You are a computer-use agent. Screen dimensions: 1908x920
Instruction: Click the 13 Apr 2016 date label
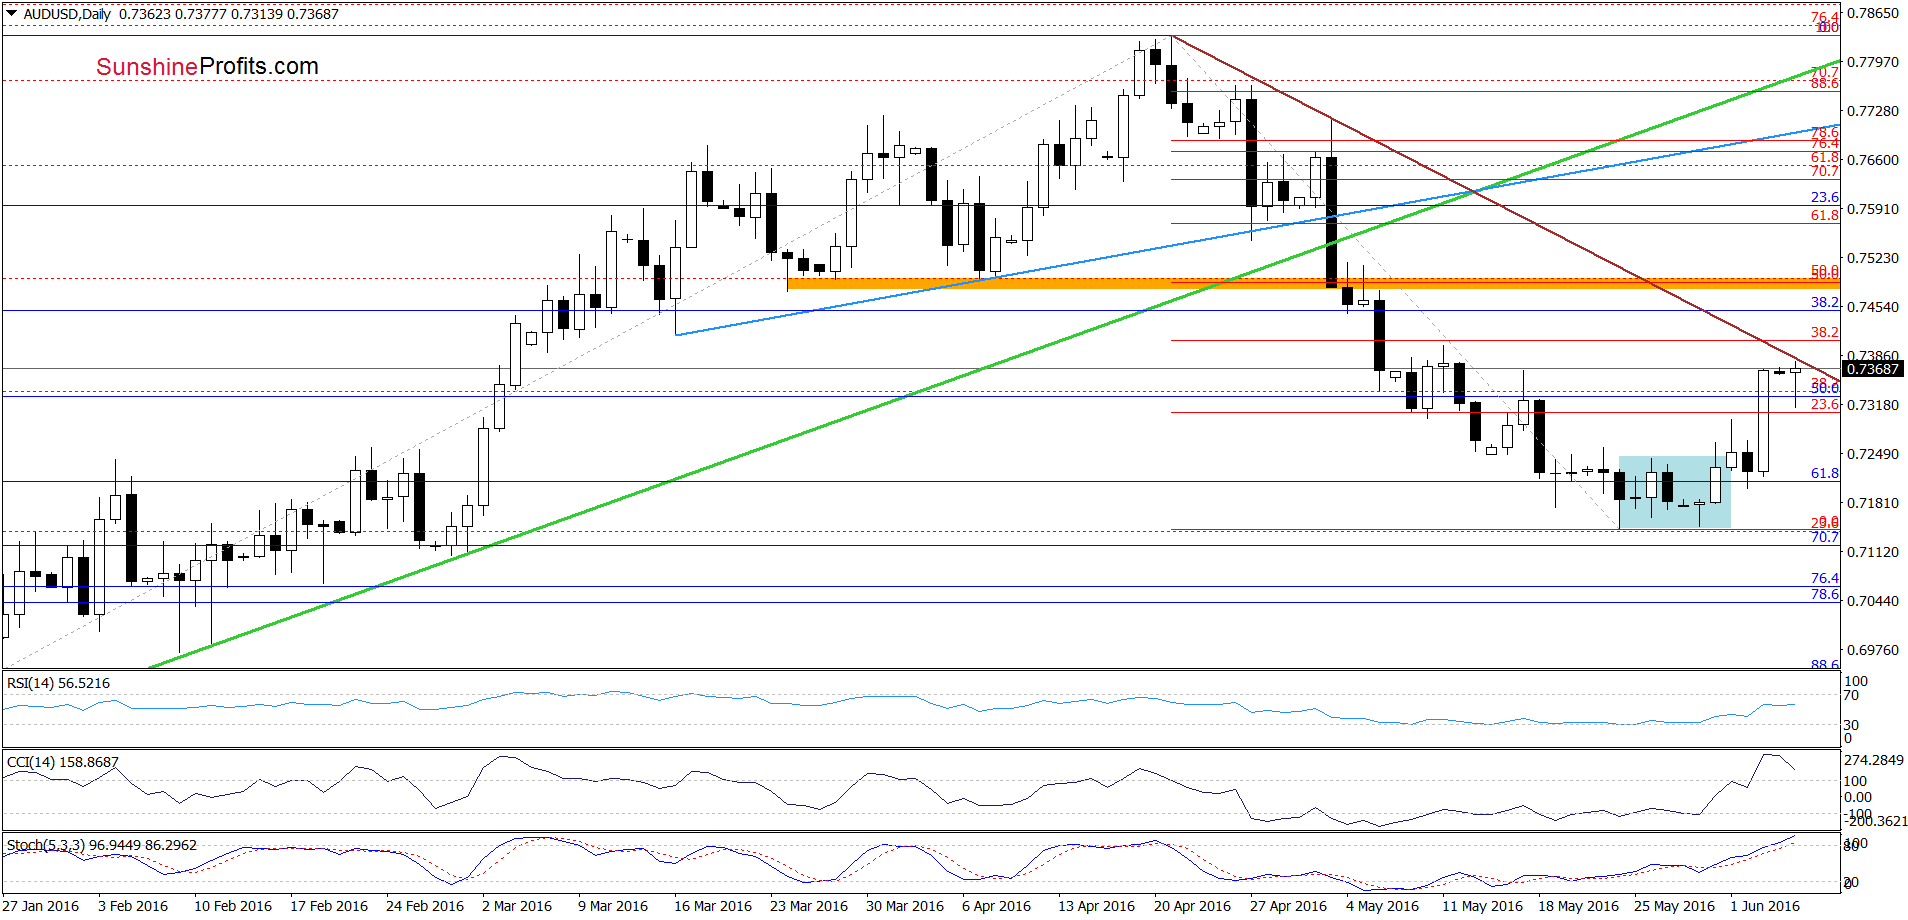1097,906
